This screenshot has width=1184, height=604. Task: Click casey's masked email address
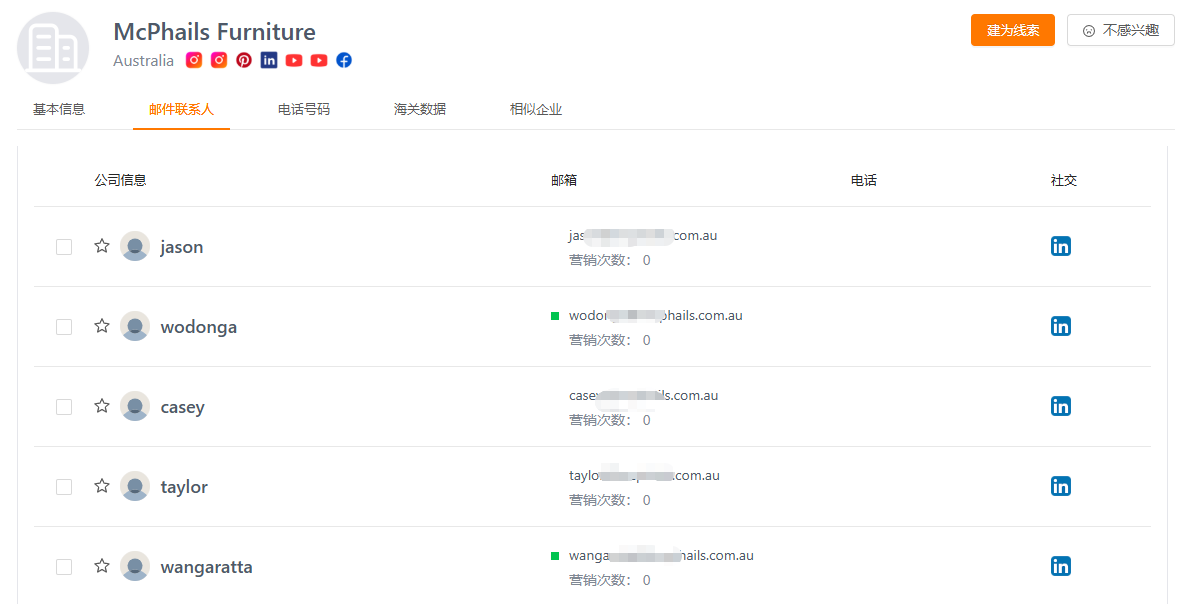643,396
